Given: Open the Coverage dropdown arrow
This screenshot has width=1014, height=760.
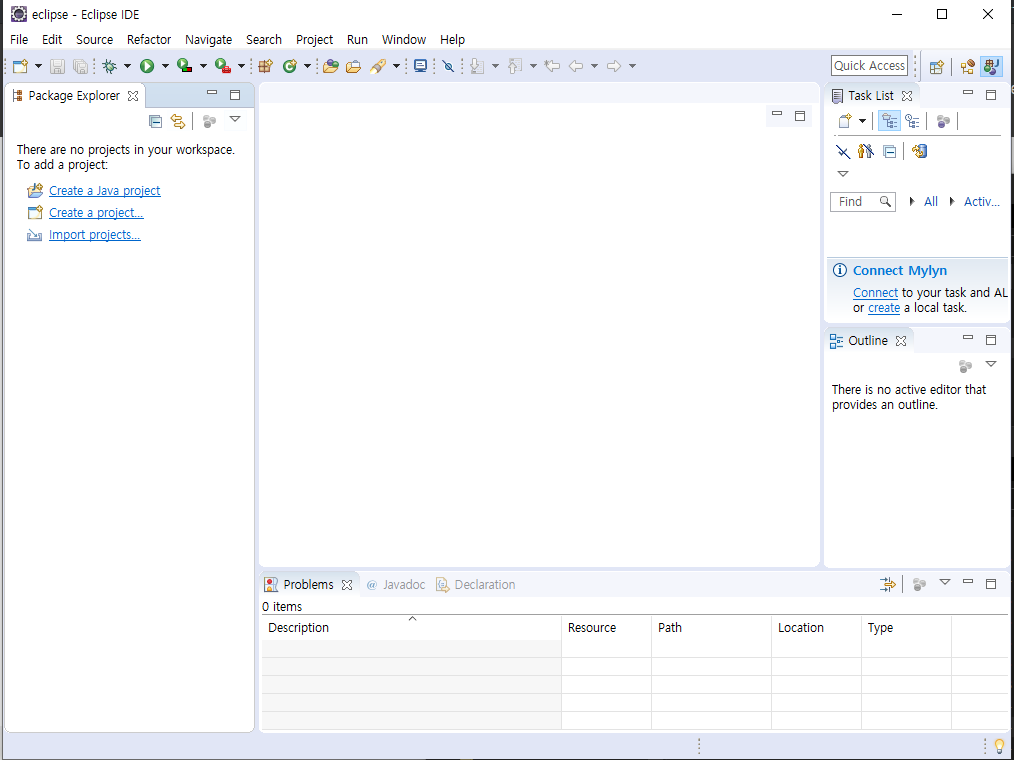Looking at the screenshot, I should (x=203, y=66).
